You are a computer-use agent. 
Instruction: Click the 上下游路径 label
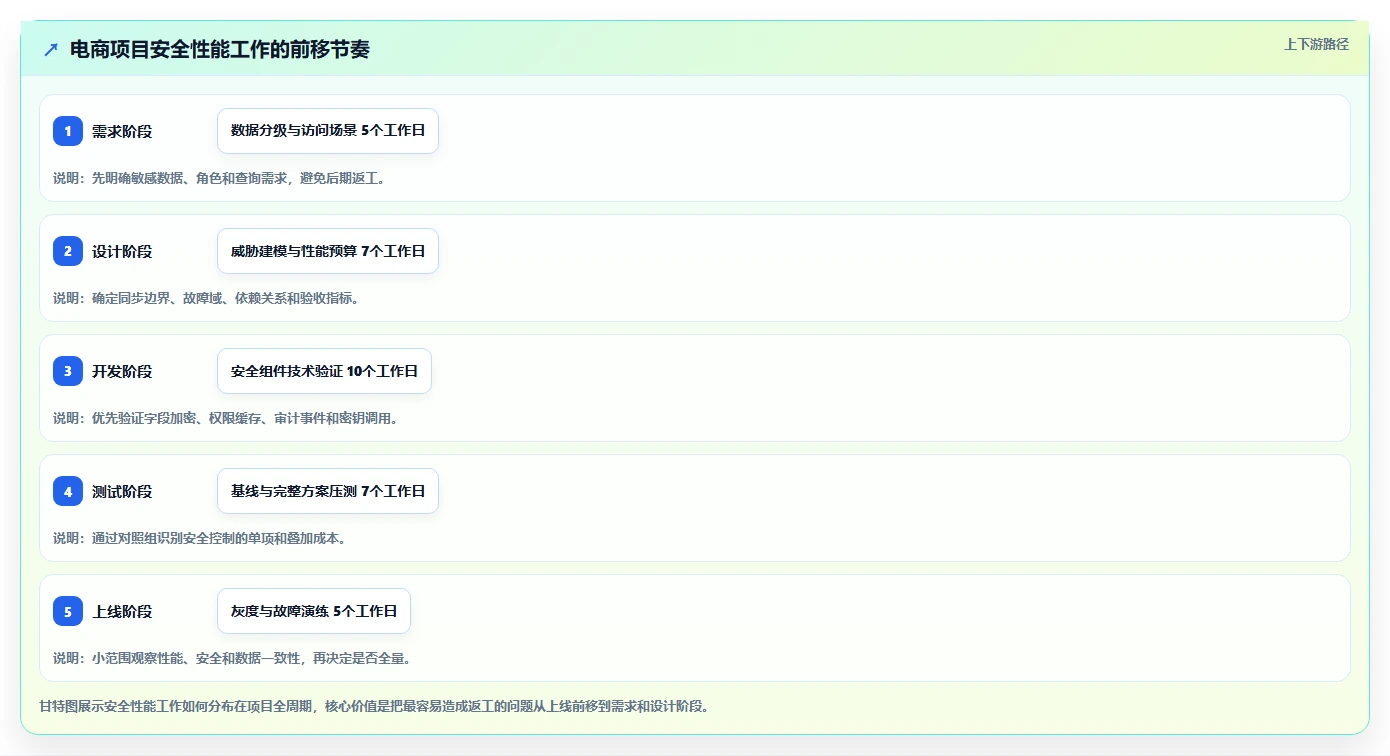[x=1316, y=44]
